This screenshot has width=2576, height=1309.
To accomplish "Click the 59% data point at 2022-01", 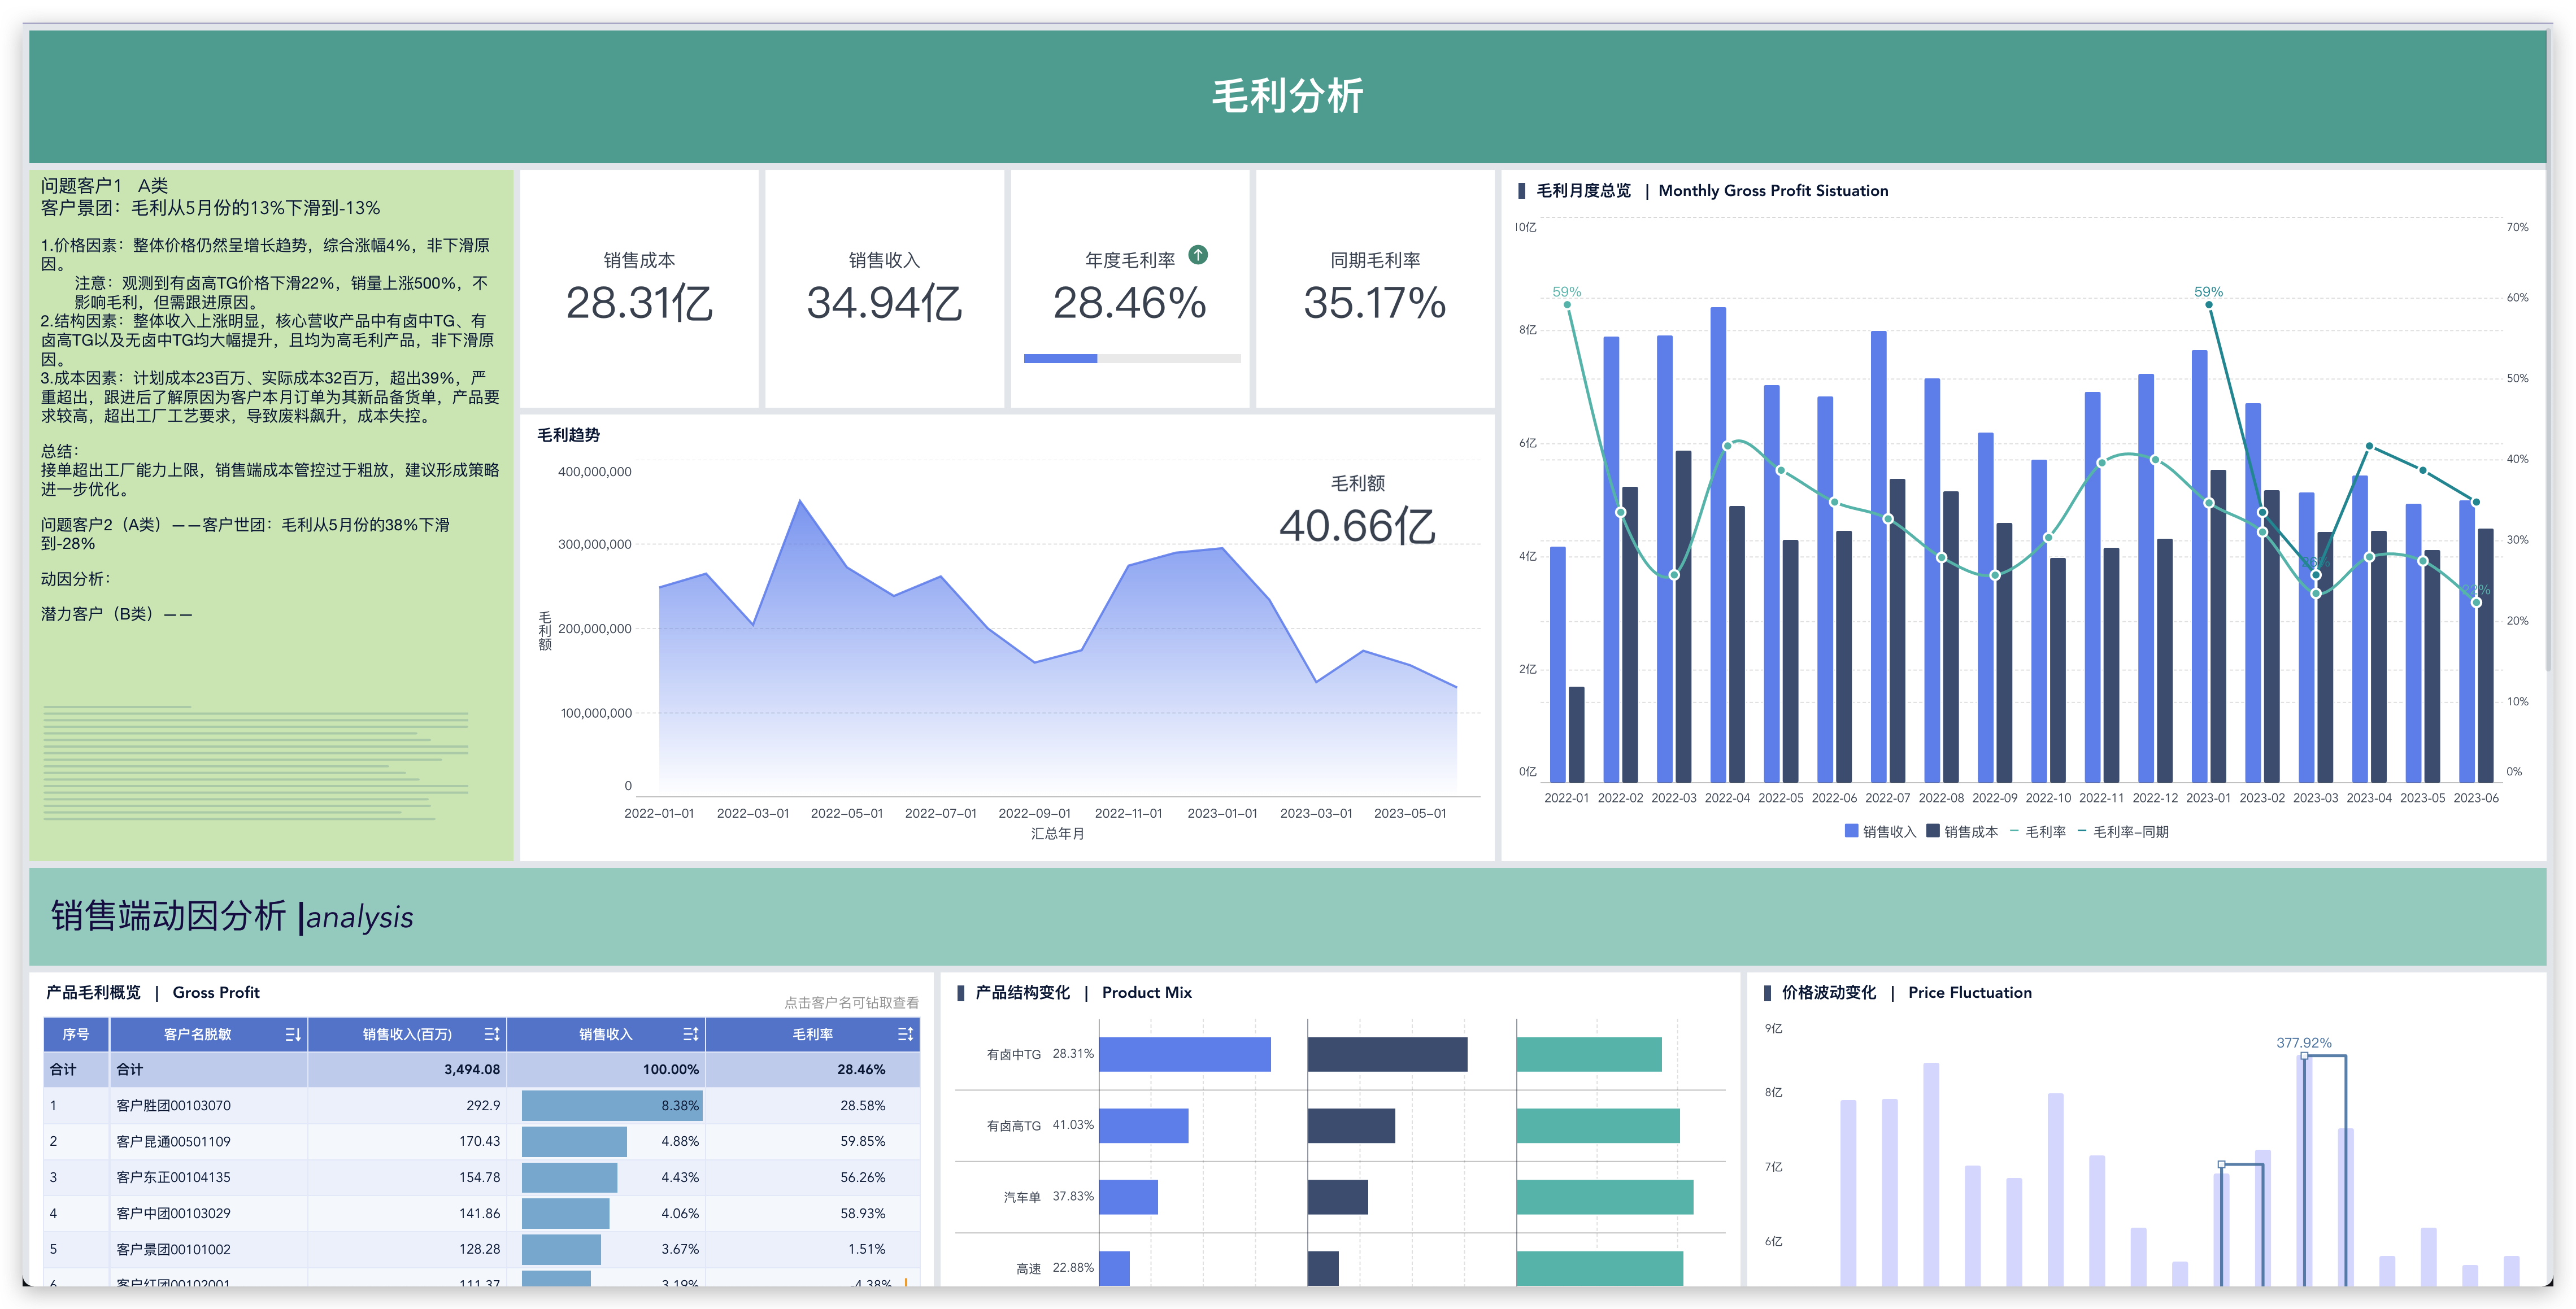I will point(1567,305).
